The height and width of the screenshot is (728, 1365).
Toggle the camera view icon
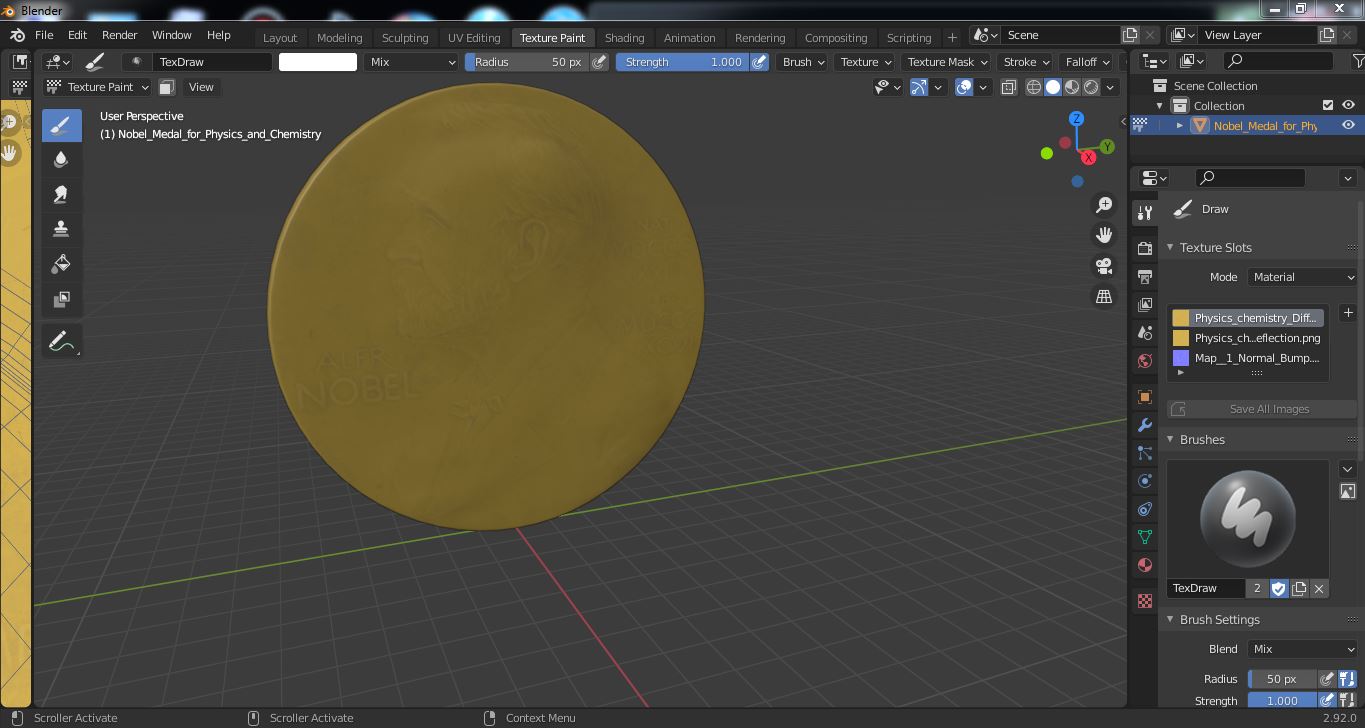pos(1104,266)
